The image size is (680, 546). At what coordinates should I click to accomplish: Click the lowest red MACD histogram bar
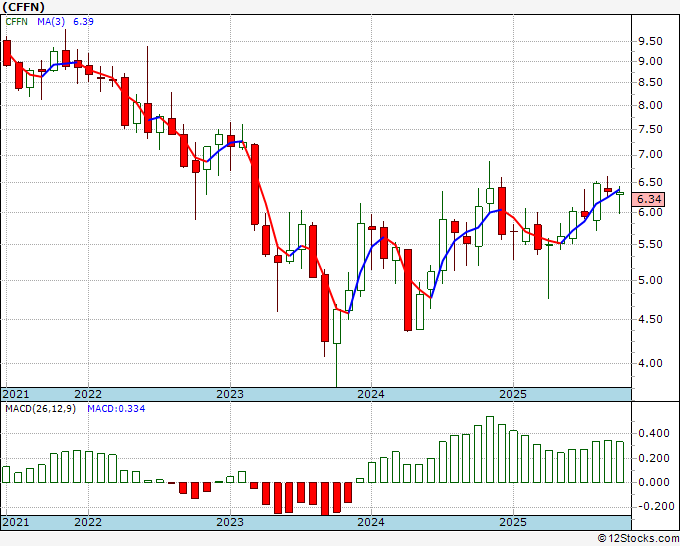pyautogui.click(x=325, y=499)
